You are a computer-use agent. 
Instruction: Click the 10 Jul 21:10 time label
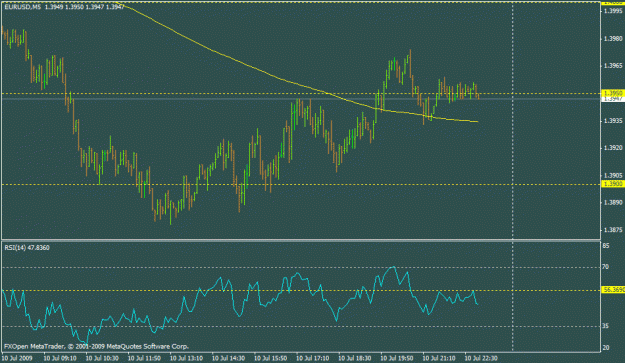(440, 358)
